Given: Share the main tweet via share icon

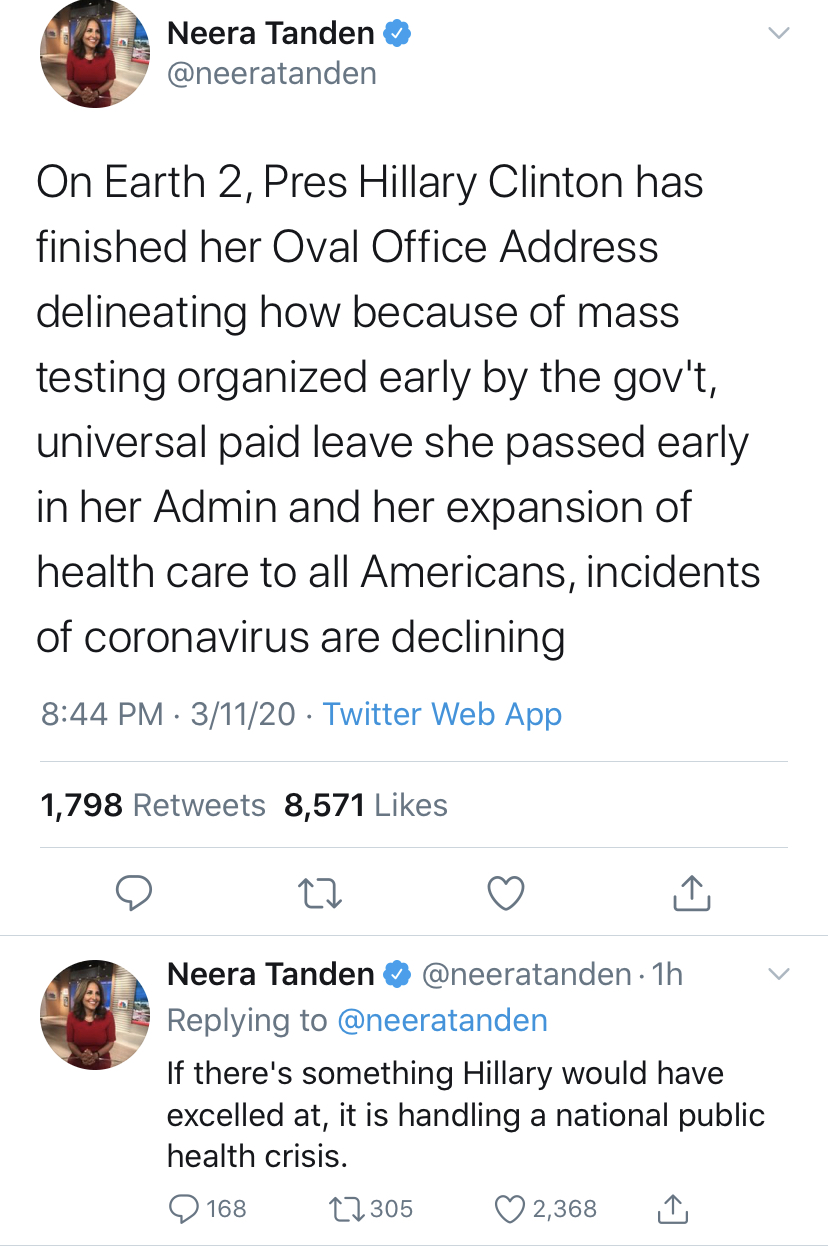Looking at the screenshot, I should pos(692,891).
